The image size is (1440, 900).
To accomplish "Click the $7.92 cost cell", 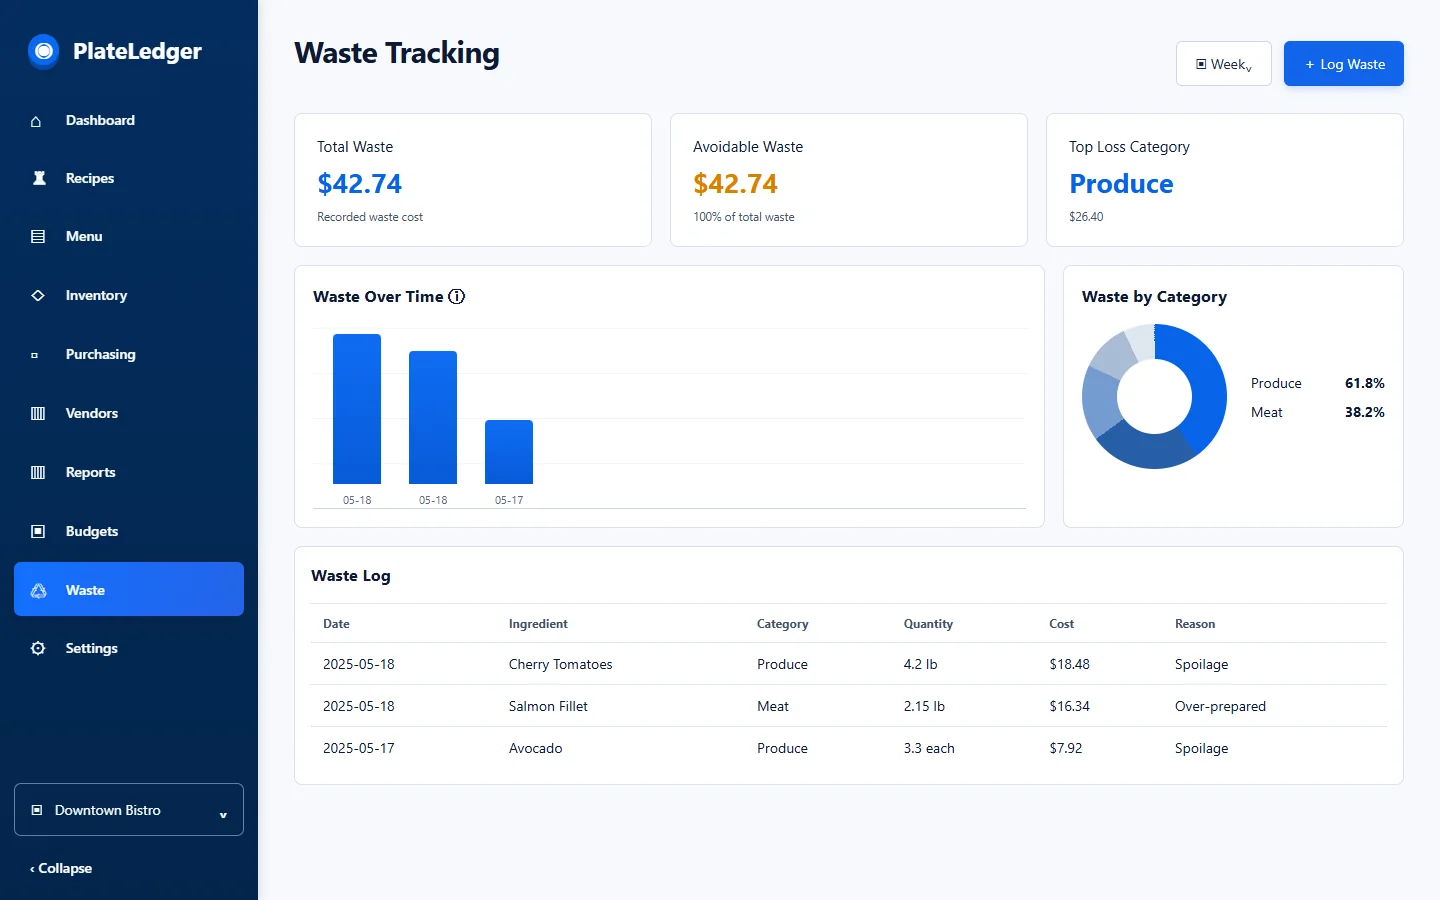I will pyautogui.click(x=1065, y=748).
